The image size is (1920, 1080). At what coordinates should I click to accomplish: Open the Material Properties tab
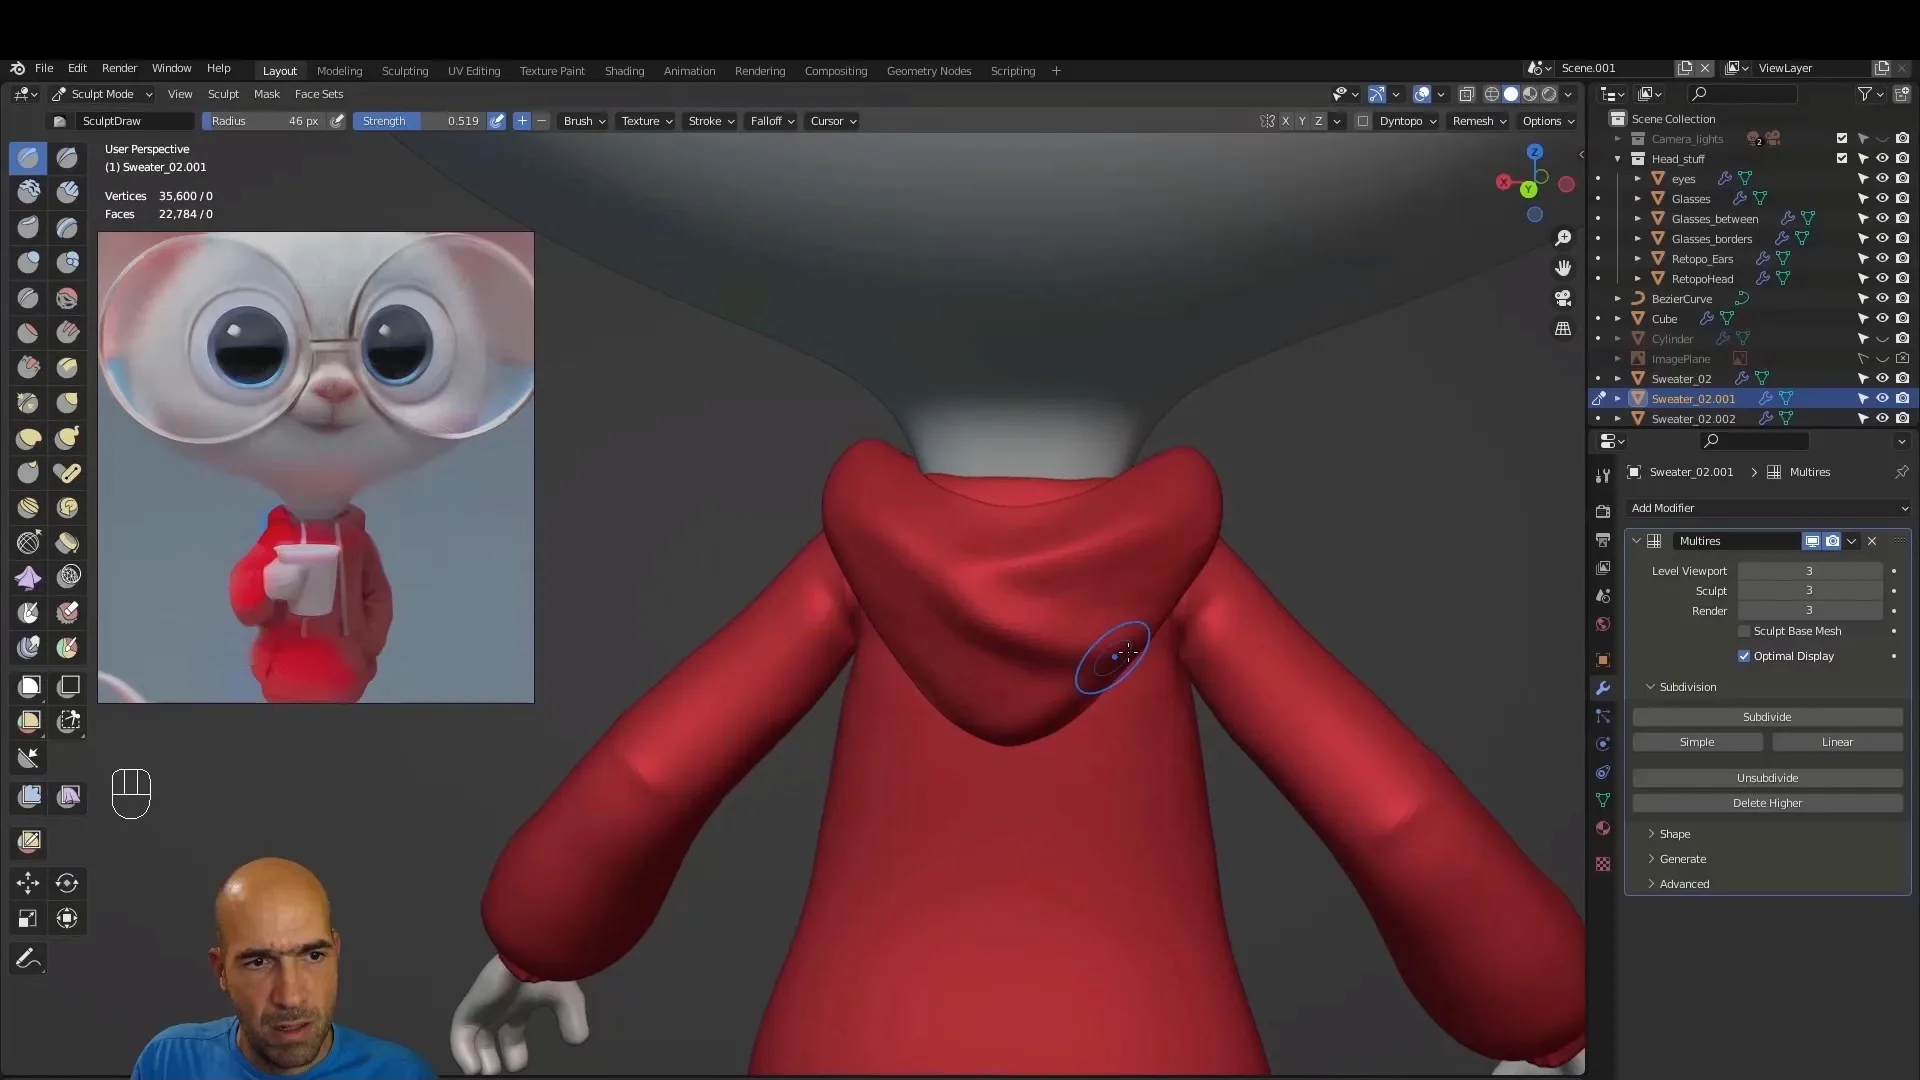(1603, 829)
